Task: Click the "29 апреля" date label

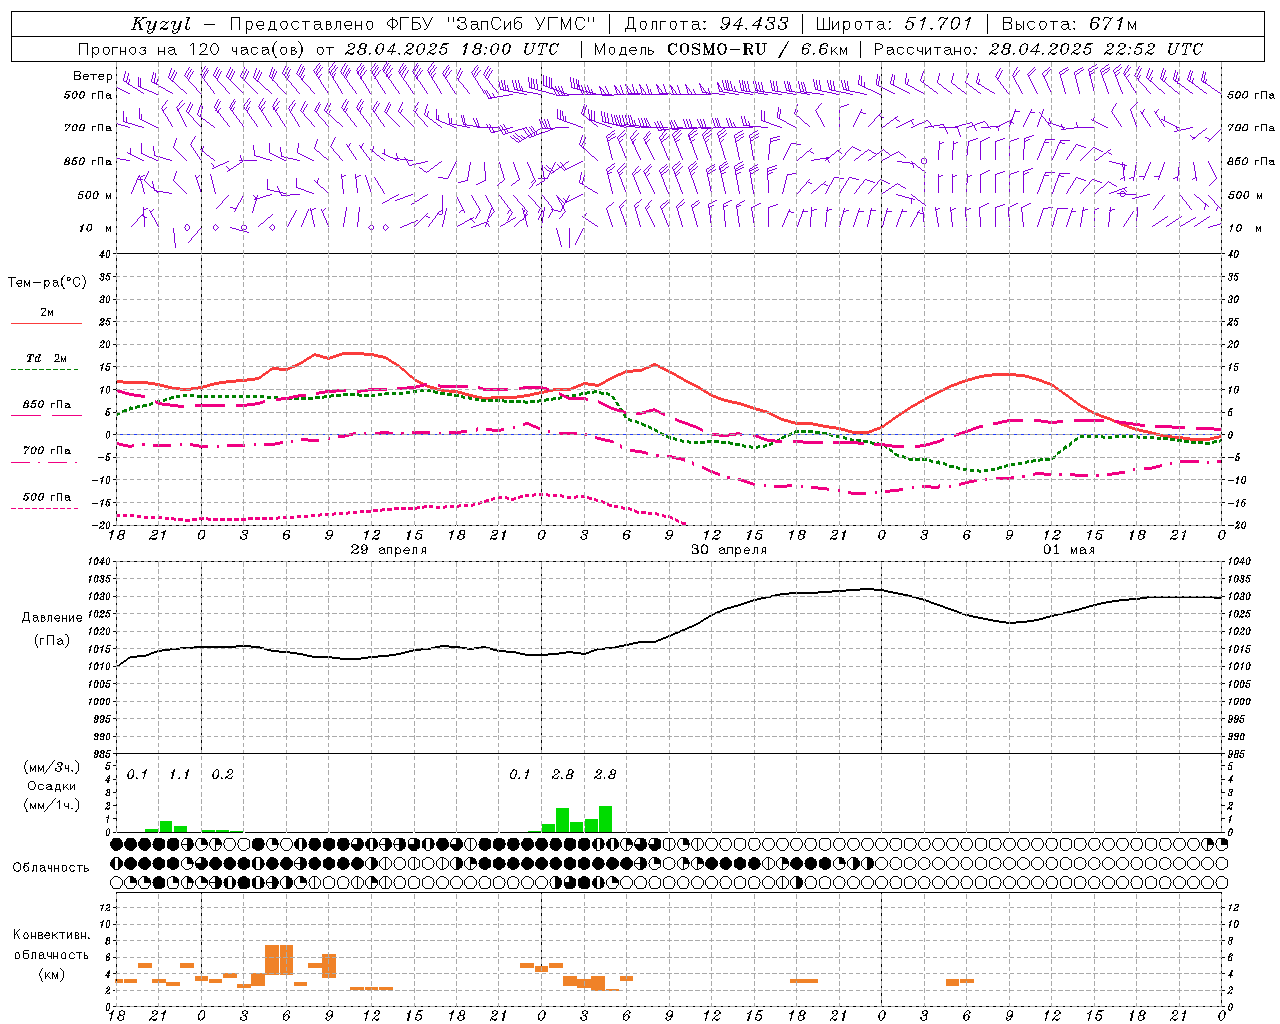Action: coord(389,550)
